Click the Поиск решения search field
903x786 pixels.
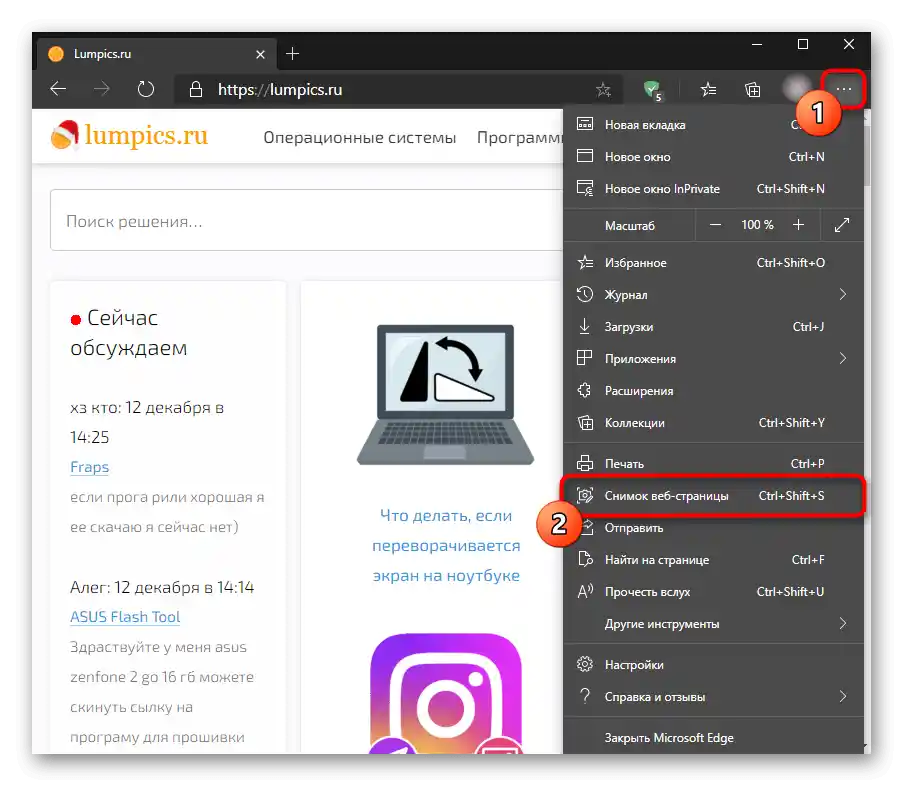click(x=306, y=221)
